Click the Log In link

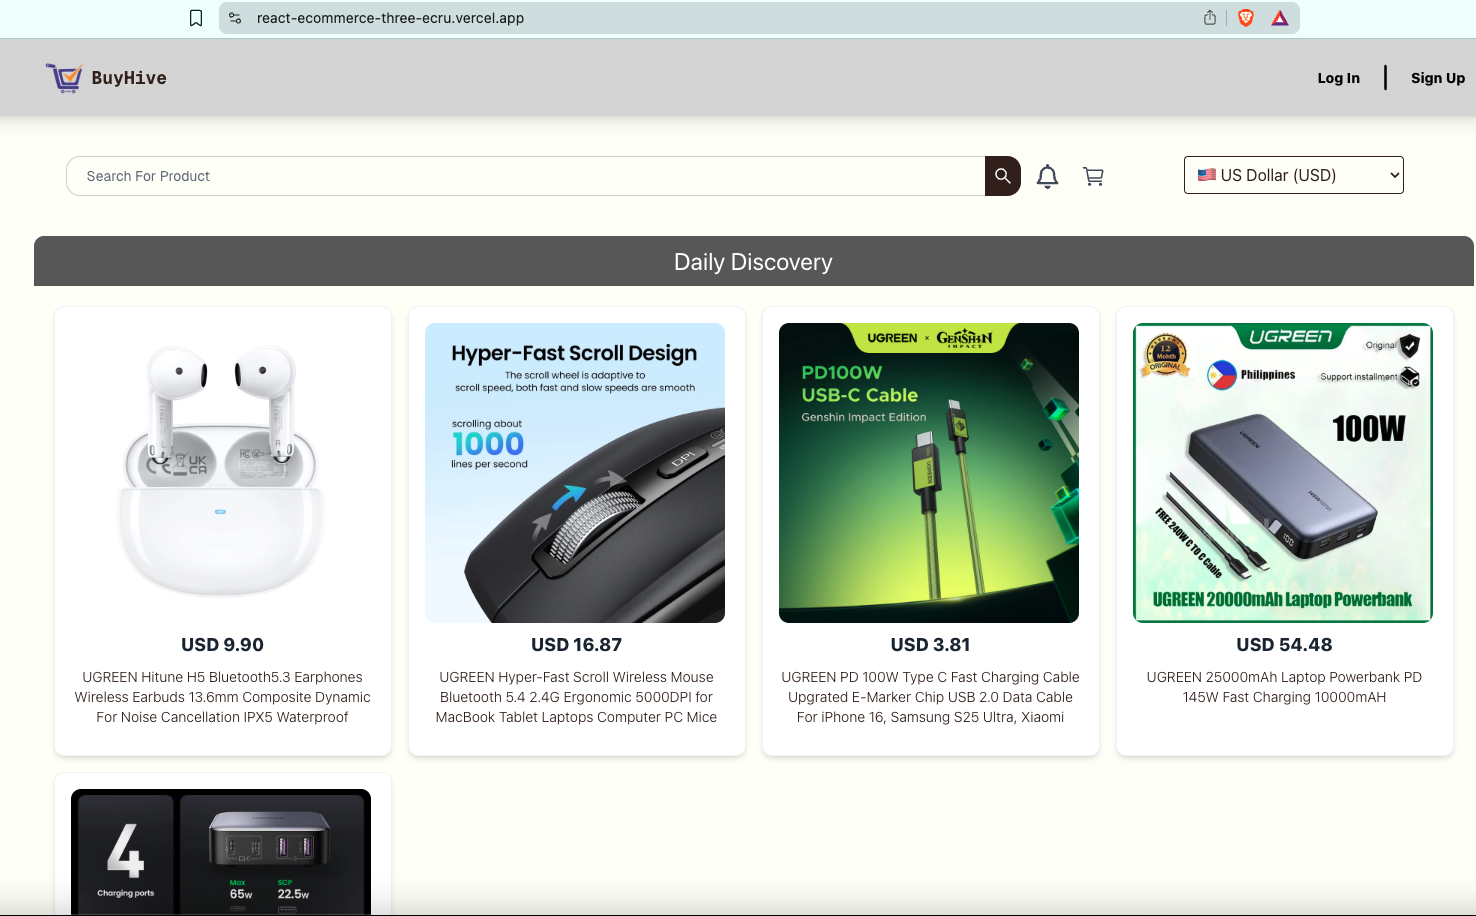pos(1338,78)
